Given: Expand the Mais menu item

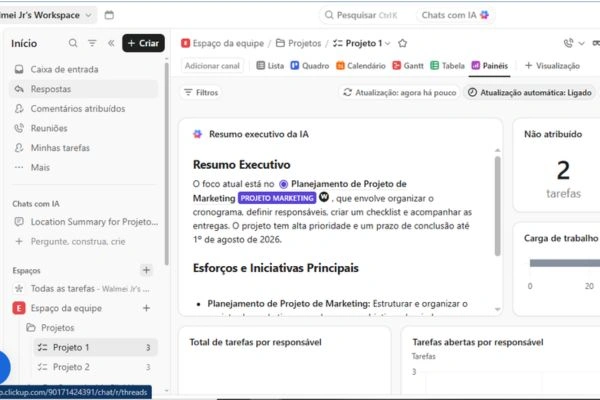Looking at the screenshot, I should pos(83,167).
